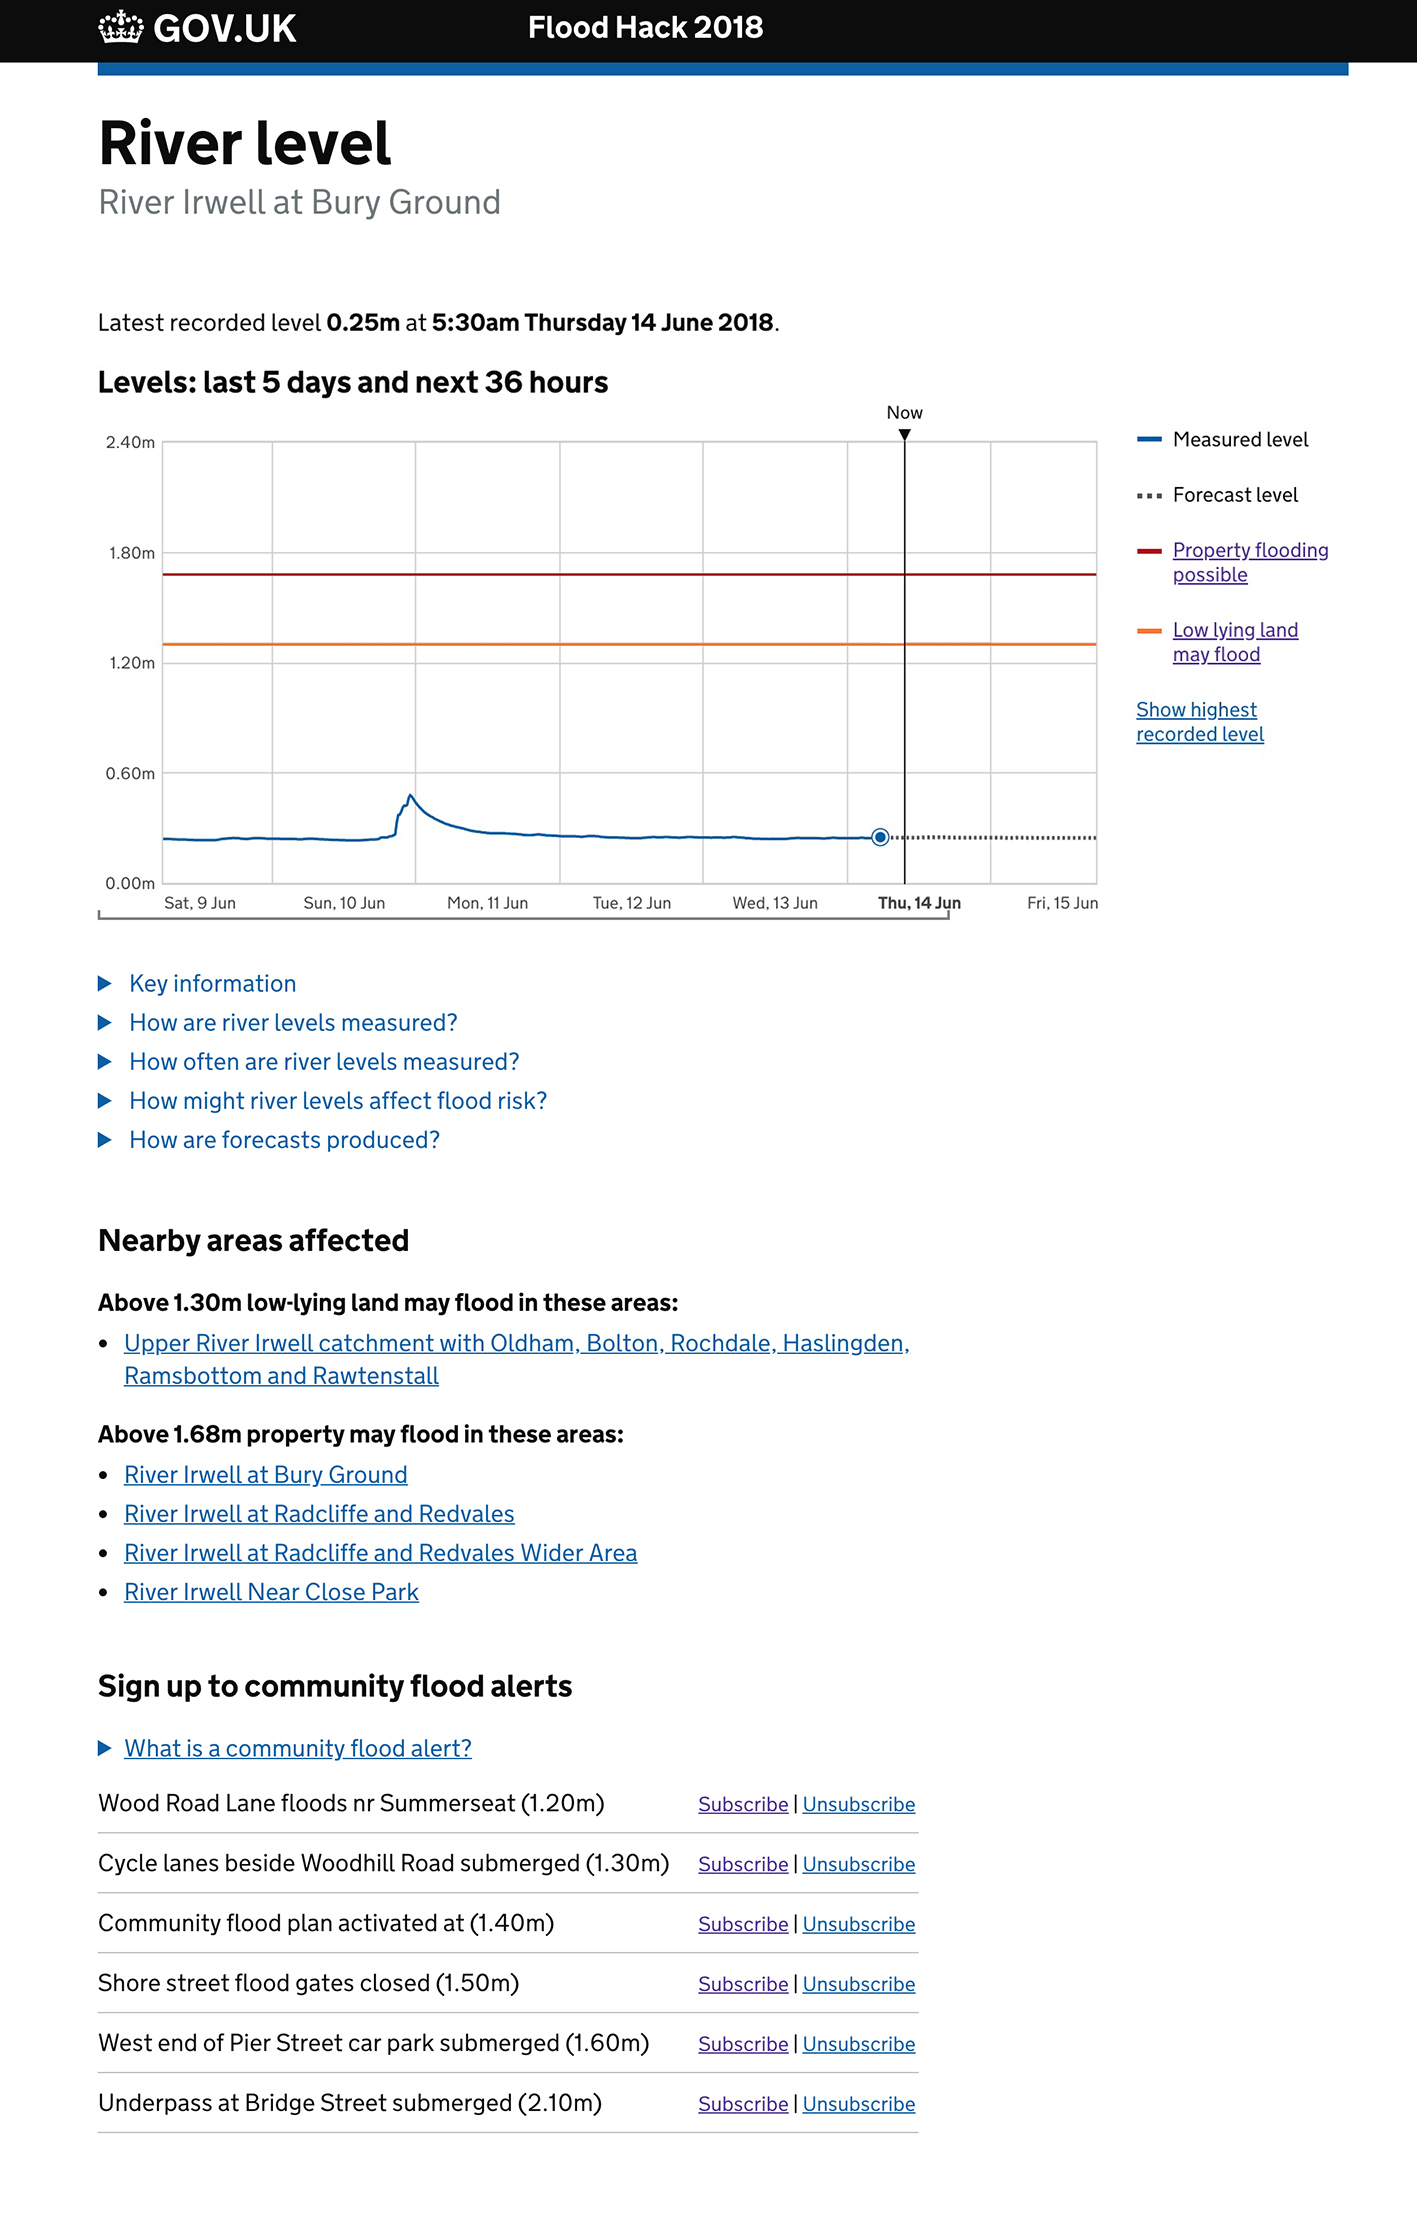Subscribe to Shore street flood gates alert
Screen dimensions: 1417x2225
(742, 1985)
